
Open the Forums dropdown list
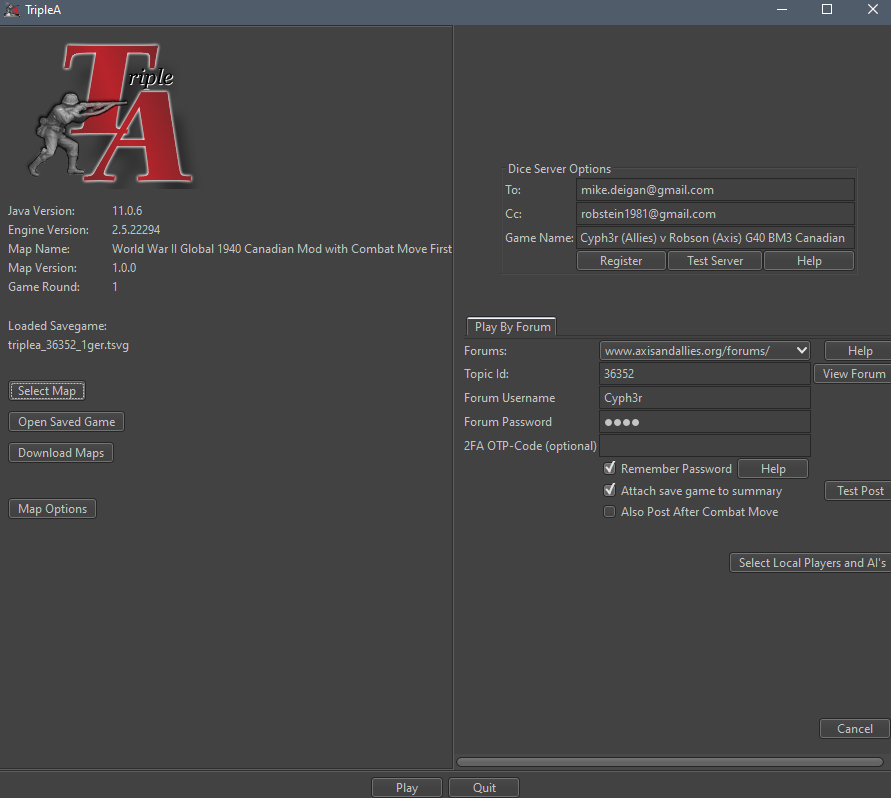click(705, 351)
